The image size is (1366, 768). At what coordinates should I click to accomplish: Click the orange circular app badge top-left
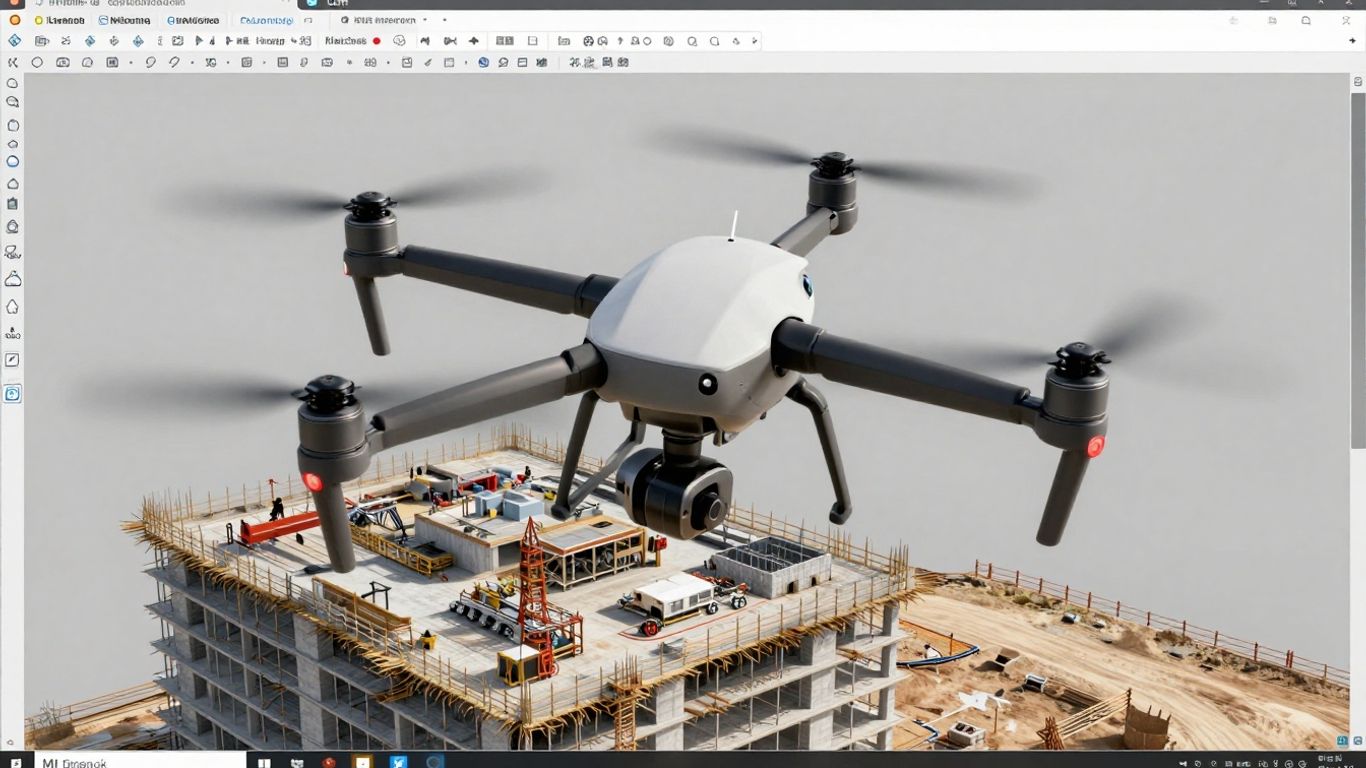tap(14, 19)
